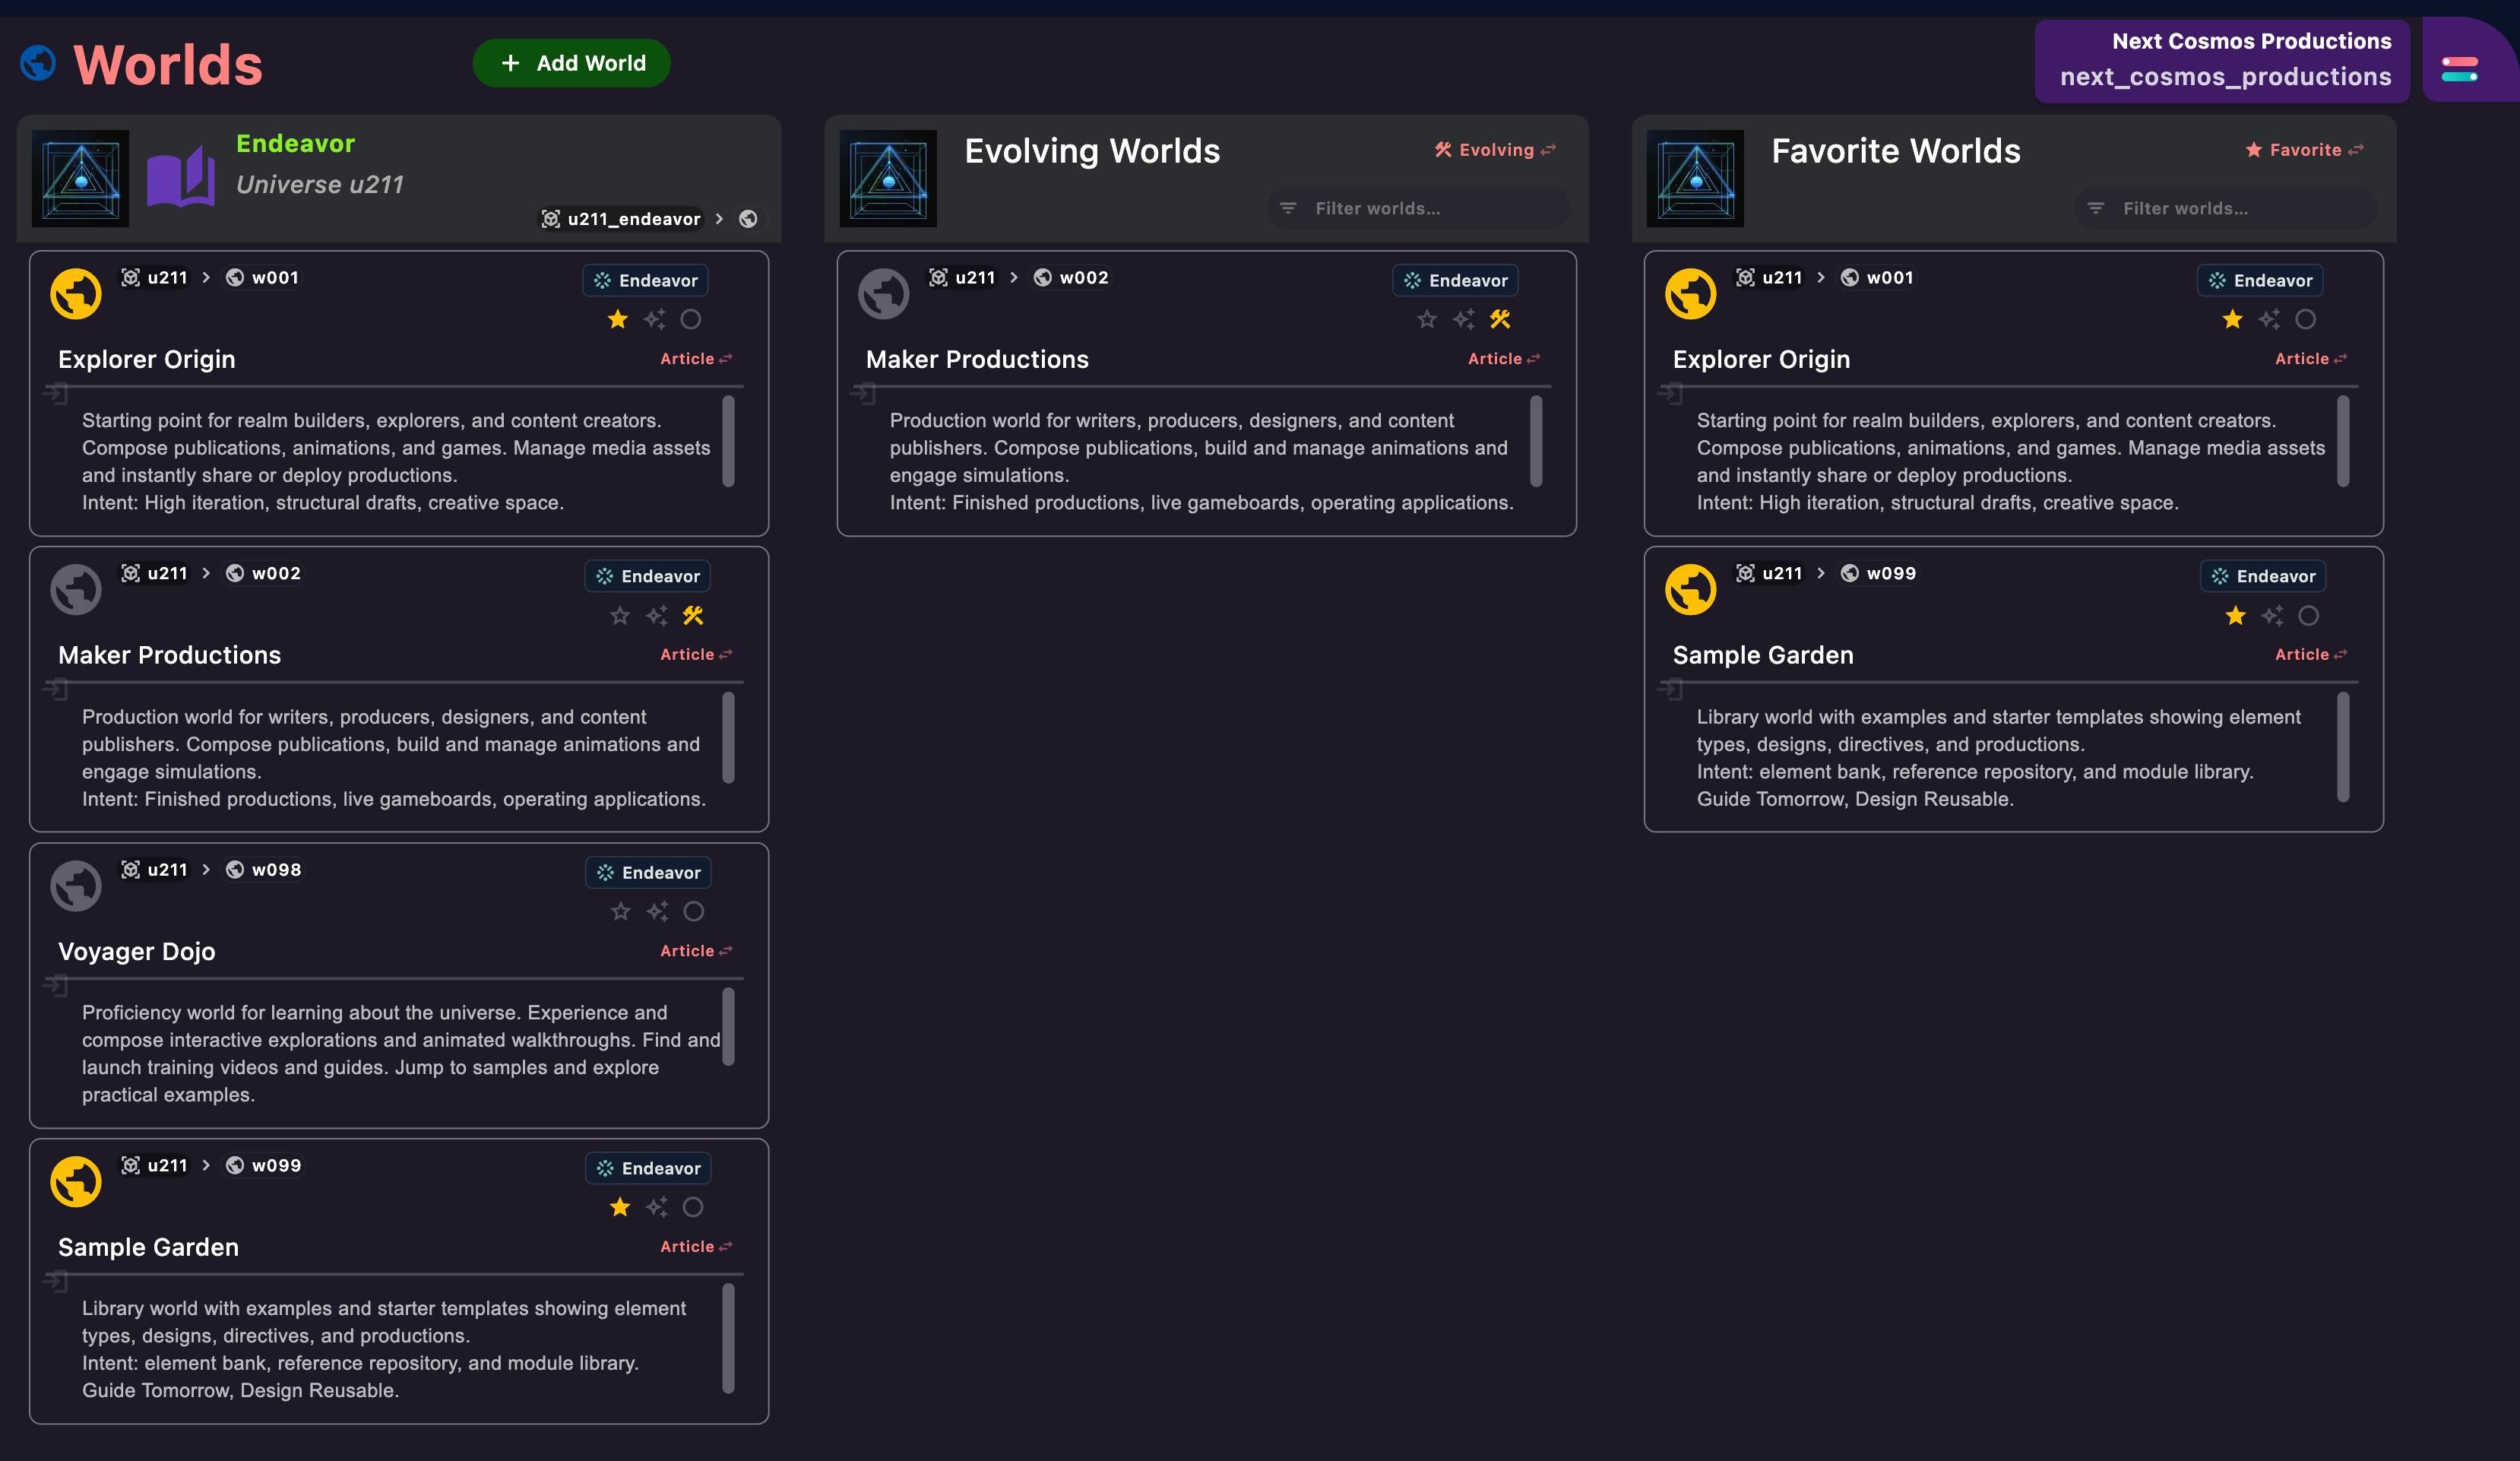The height and width of the screenshot is (1461, 2520).
Task: Click the enter icon left of Voyager Dojo description
Action: pos(56,987)
